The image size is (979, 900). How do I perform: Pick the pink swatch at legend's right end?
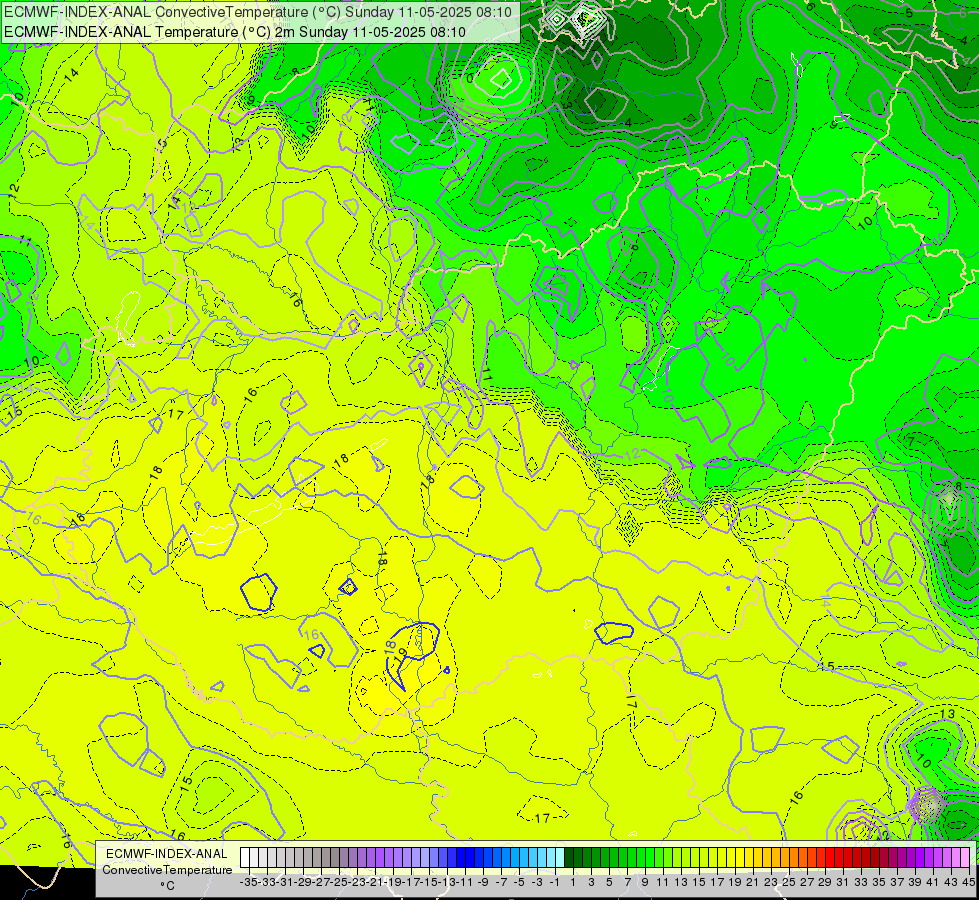[965, 858]
